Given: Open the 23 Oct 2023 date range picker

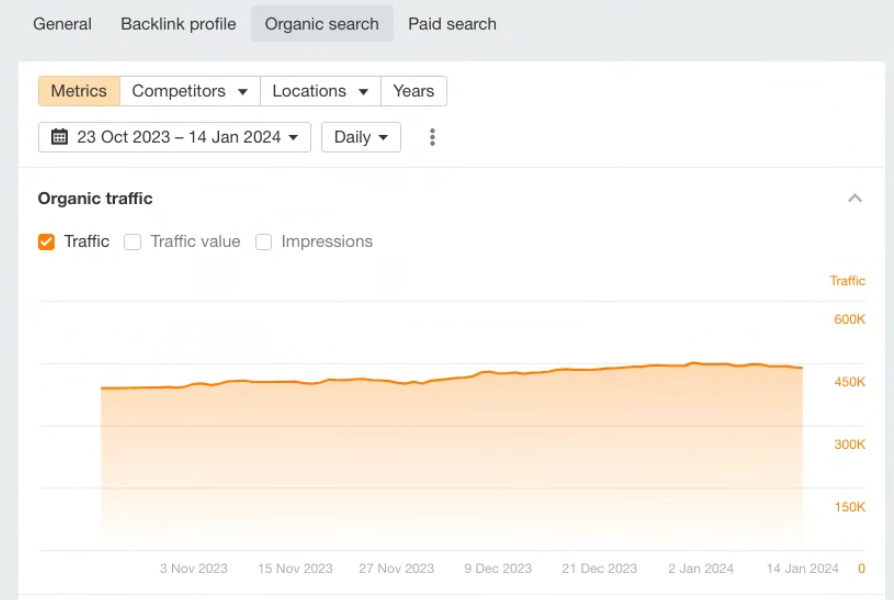Looking at the screenshot, I should pos(173,137).
